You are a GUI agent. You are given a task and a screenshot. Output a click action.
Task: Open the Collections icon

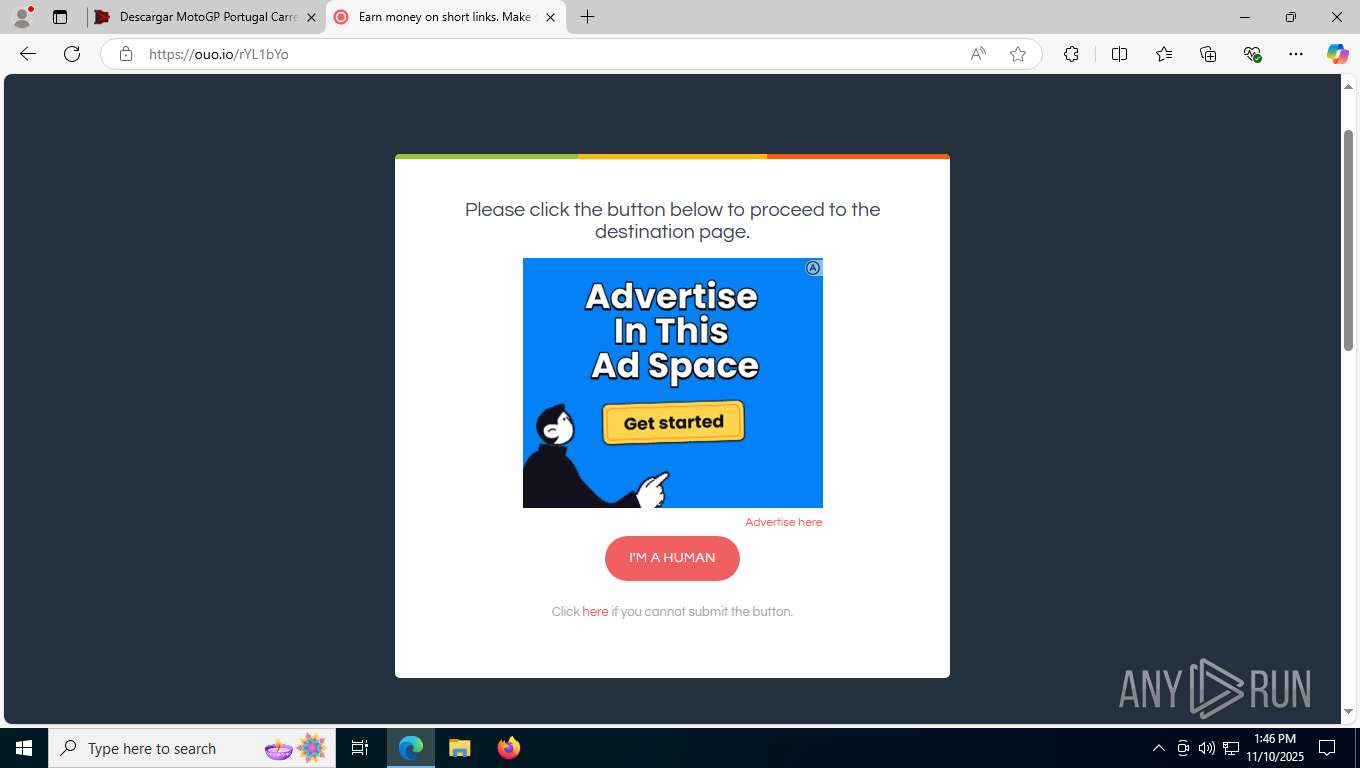pos(1208,54)
